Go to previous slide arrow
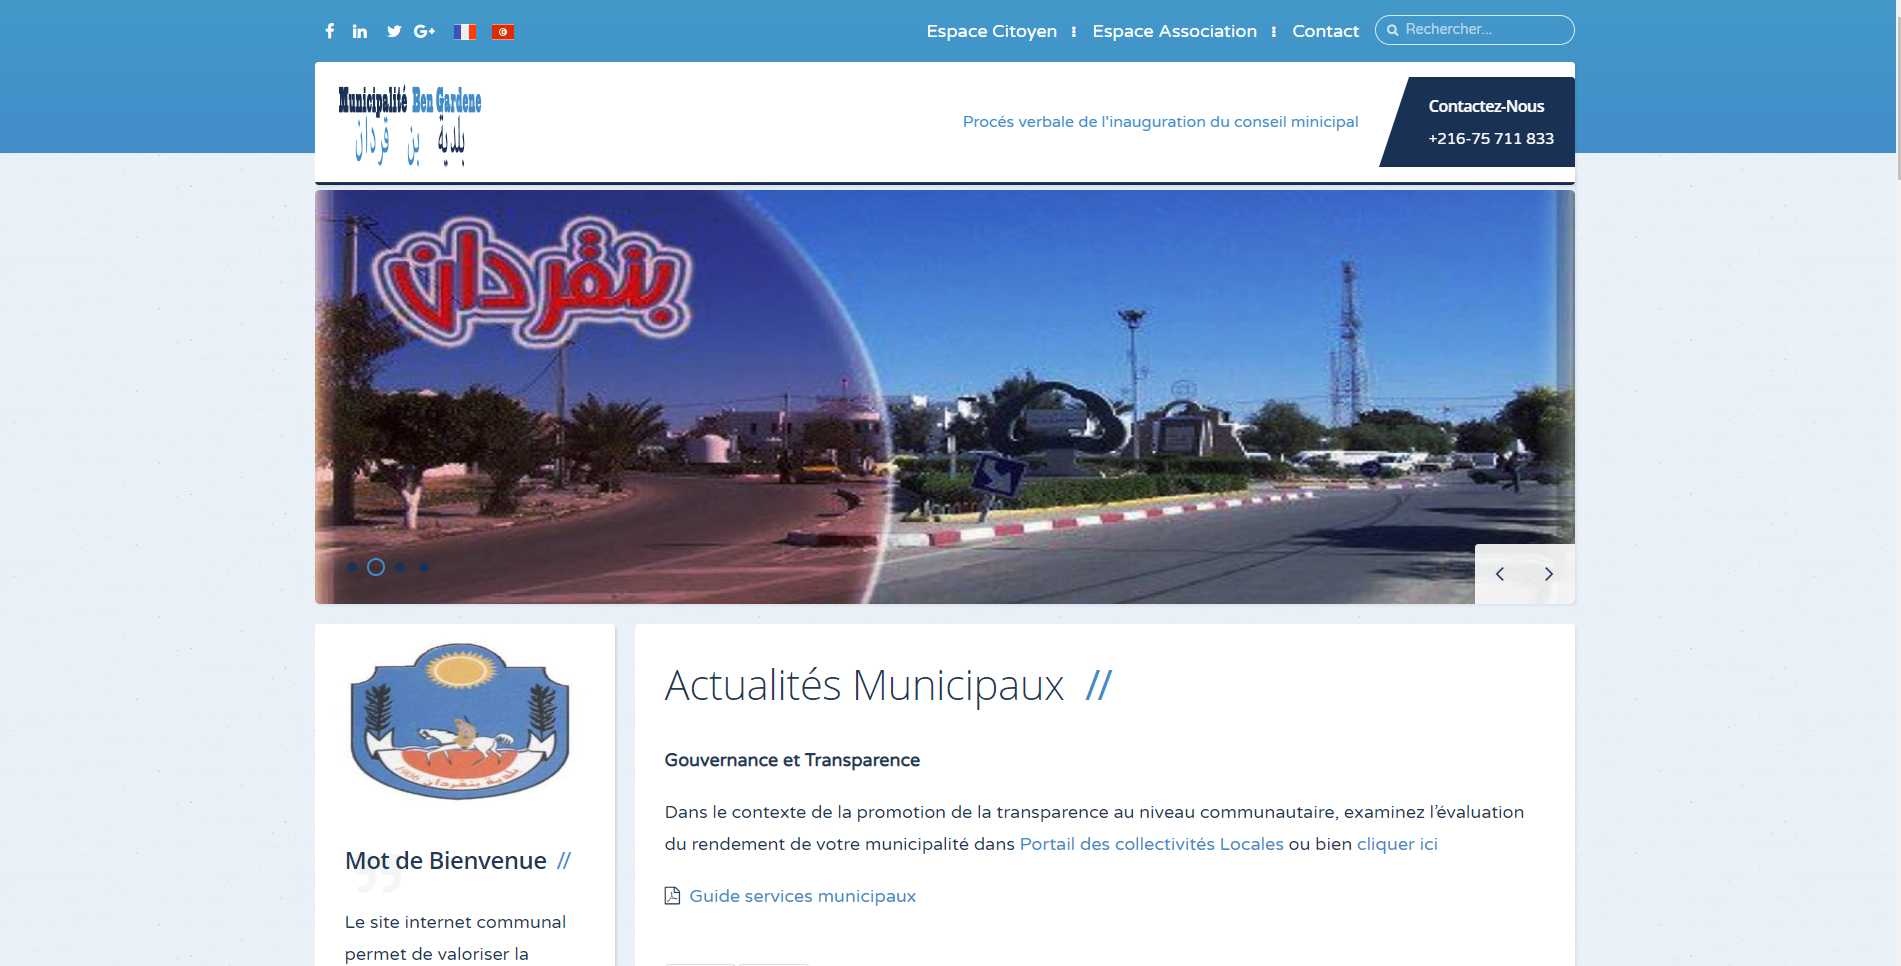 [x=1500, y=574]
